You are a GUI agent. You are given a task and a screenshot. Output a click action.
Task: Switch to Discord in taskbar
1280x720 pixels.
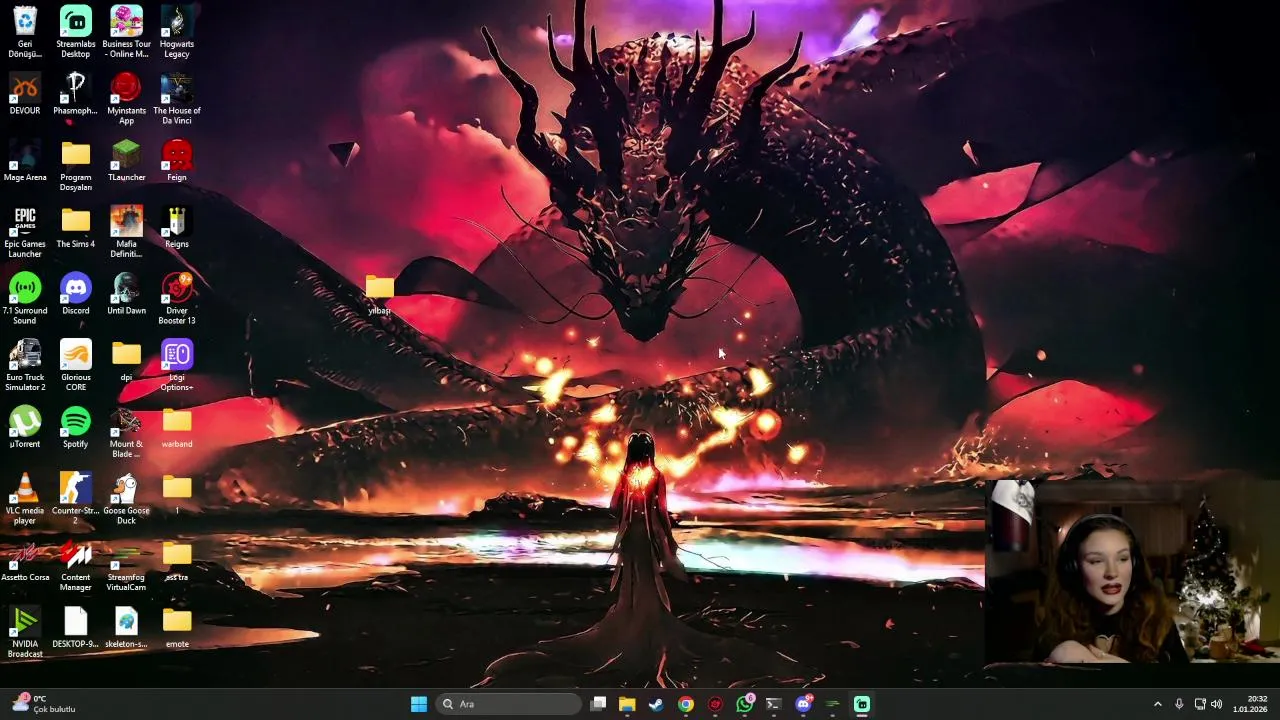(803, 704)
